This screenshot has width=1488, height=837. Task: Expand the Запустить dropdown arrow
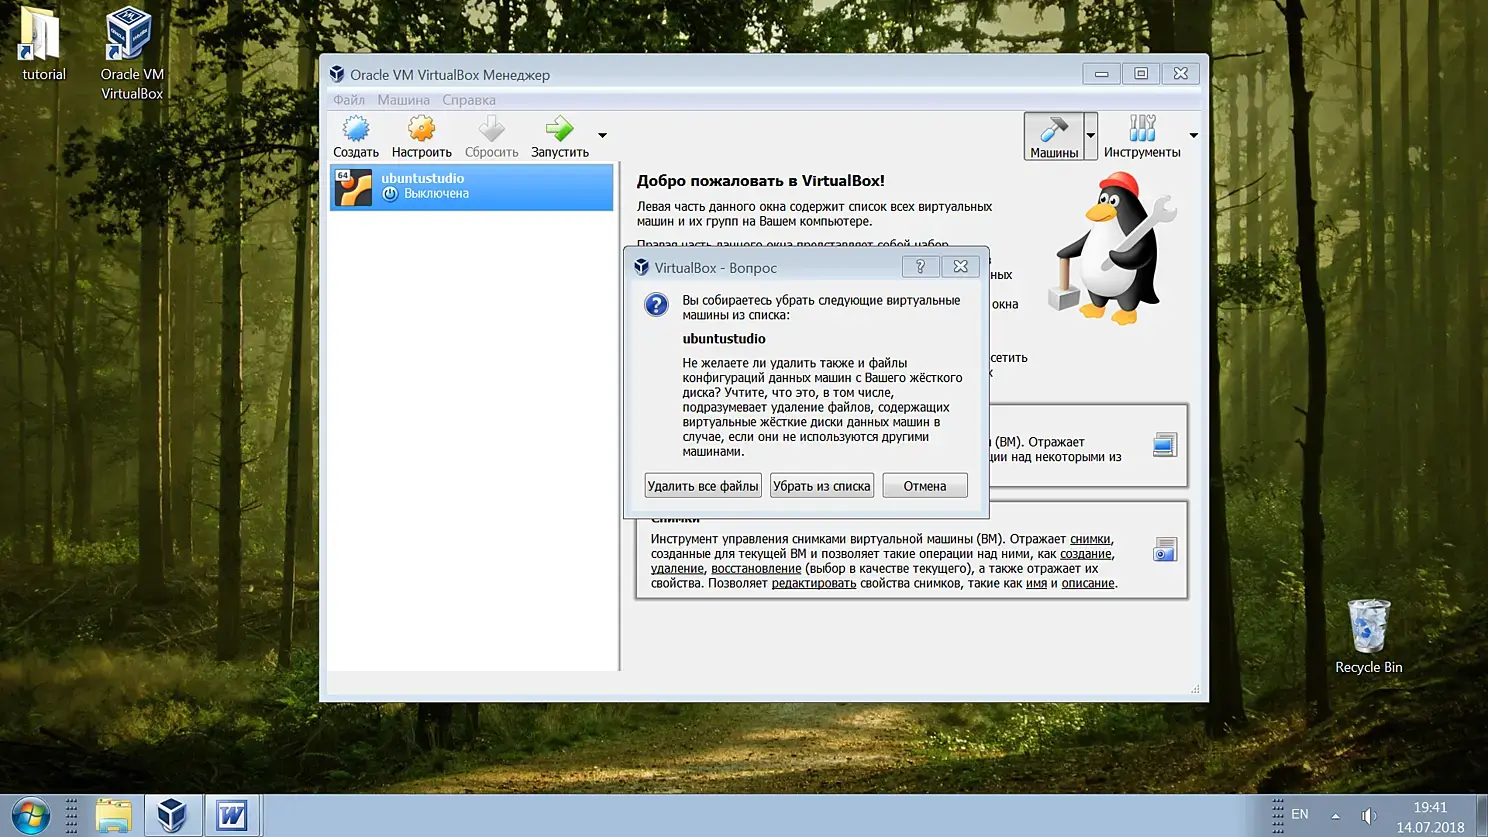[602, 135]
